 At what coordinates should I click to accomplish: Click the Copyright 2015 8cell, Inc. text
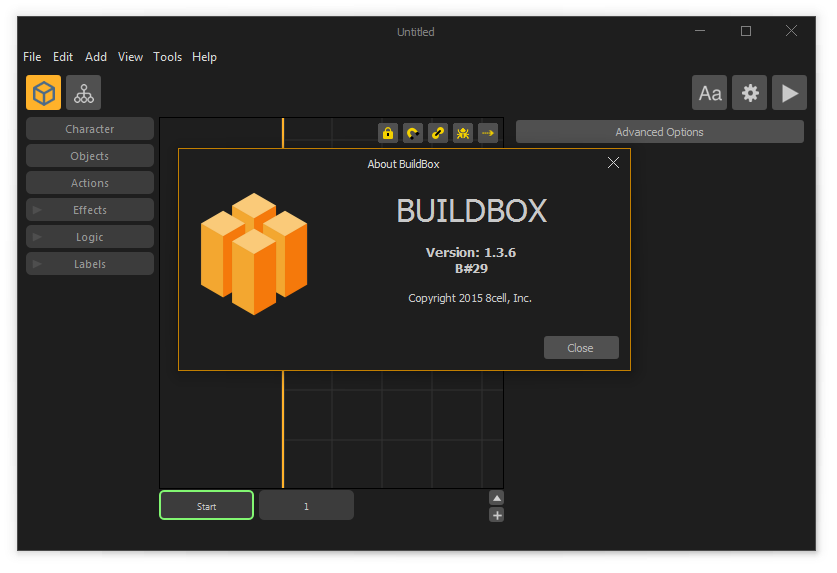coord(470,298)
